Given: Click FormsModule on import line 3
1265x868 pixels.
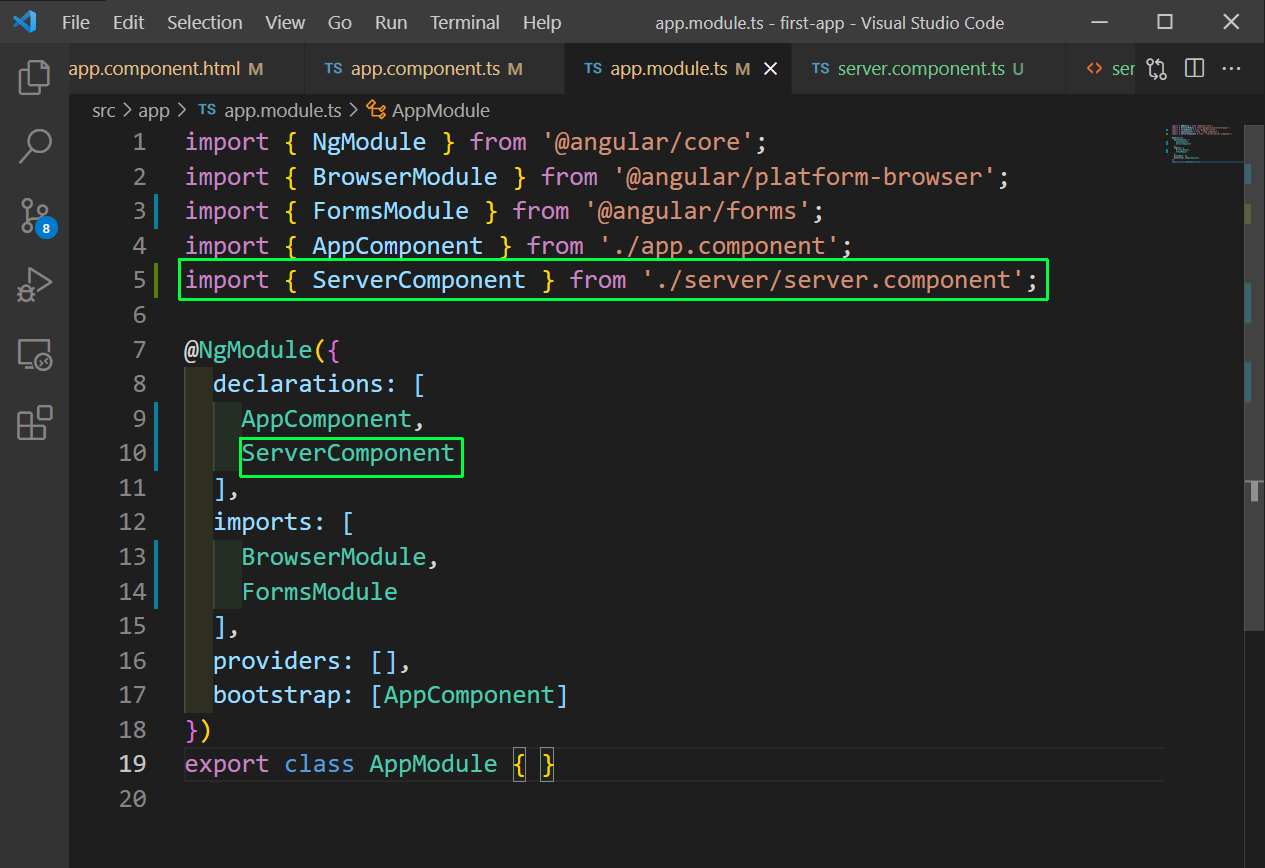Looking at the screenshot, I should click(391, 211).
